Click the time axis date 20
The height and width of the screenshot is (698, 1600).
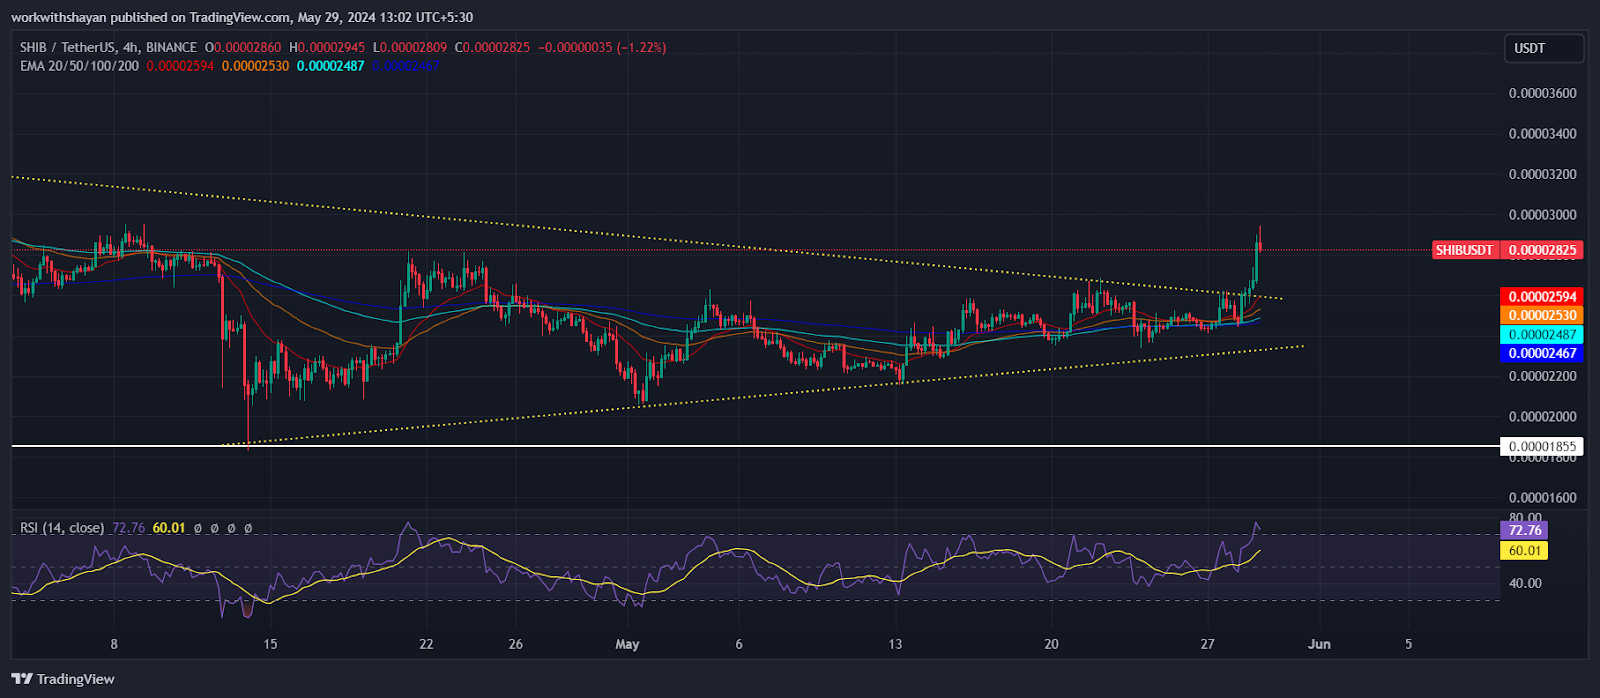(1051, 644)
